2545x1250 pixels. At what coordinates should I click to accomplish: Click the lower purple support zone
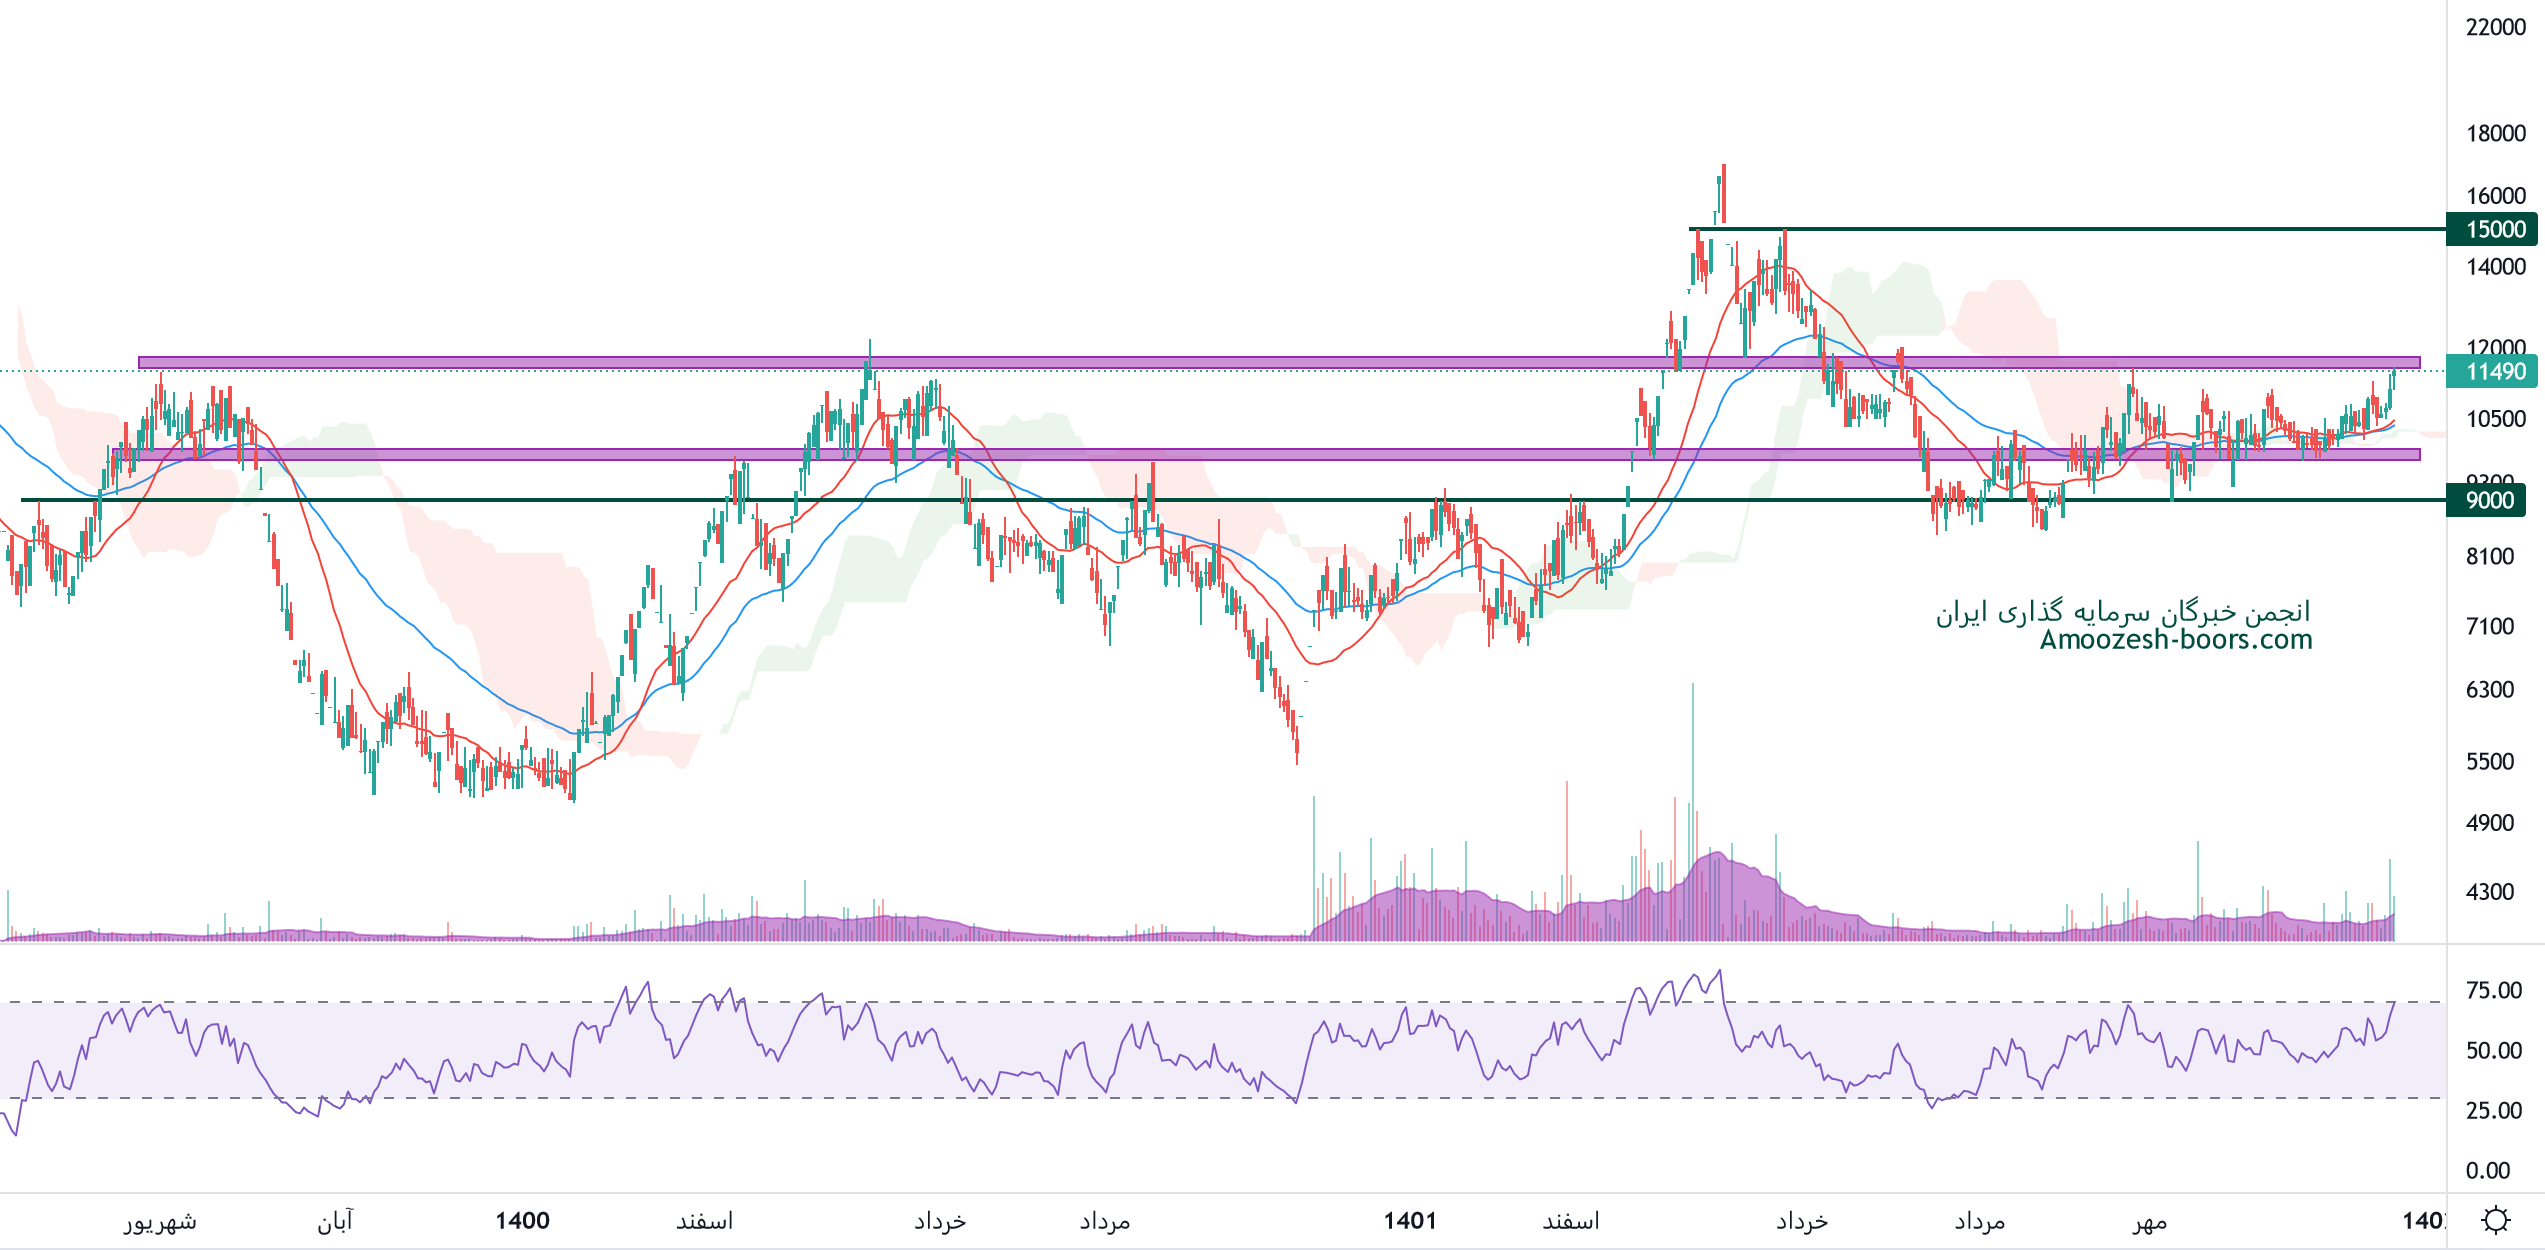(x=1200, y=454)
